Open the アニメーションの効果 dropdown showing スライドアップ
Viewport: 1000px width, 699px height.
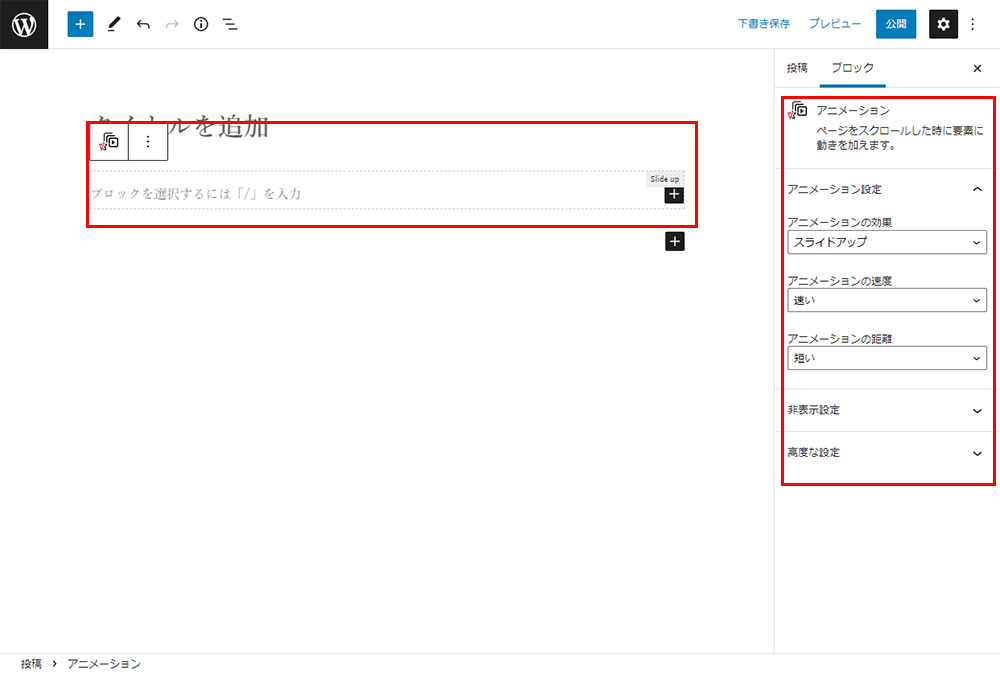tap(886, 242)
